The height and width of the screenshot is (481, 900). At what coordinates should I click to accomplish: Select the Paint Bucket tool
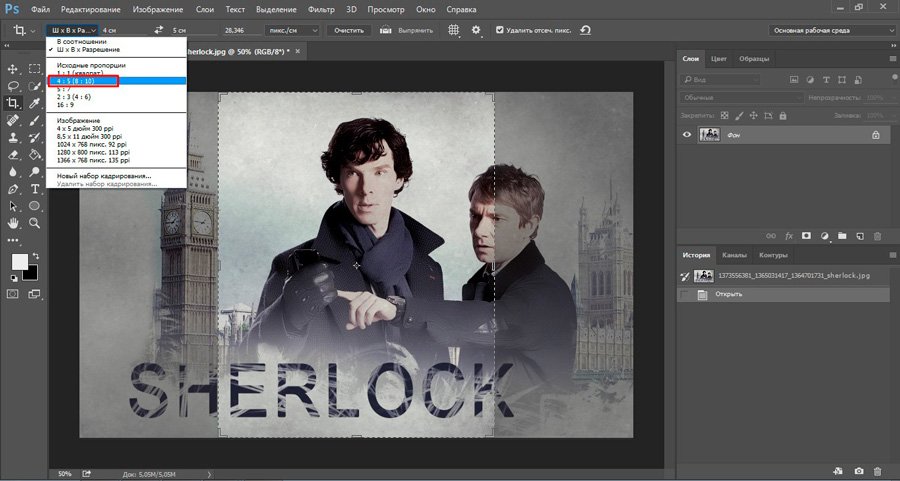[x=34, y=155]
